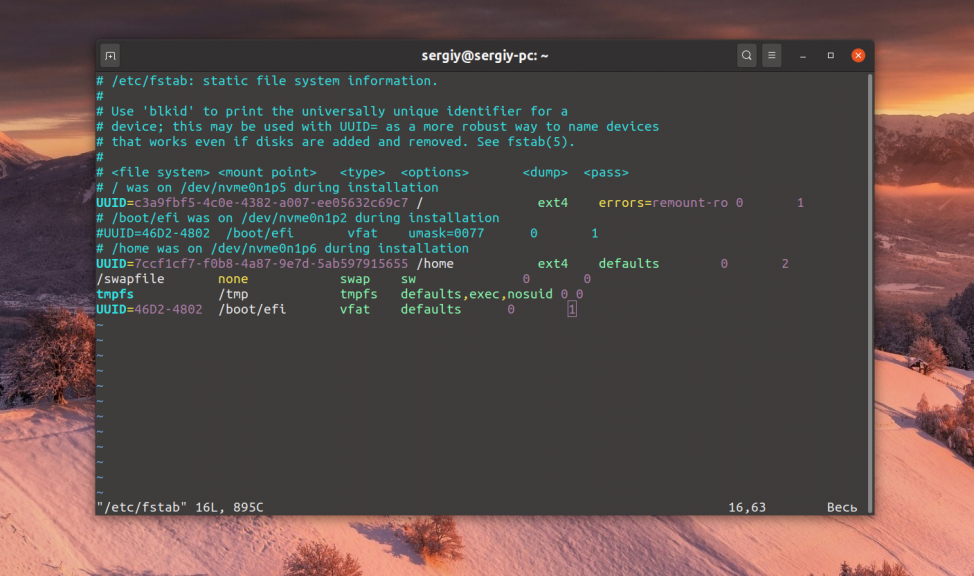The width and height of the screenshot is (974, 576).
Task: Click the "/etc/fstab" 16L, 895C status text
Action: coord(180,507)
